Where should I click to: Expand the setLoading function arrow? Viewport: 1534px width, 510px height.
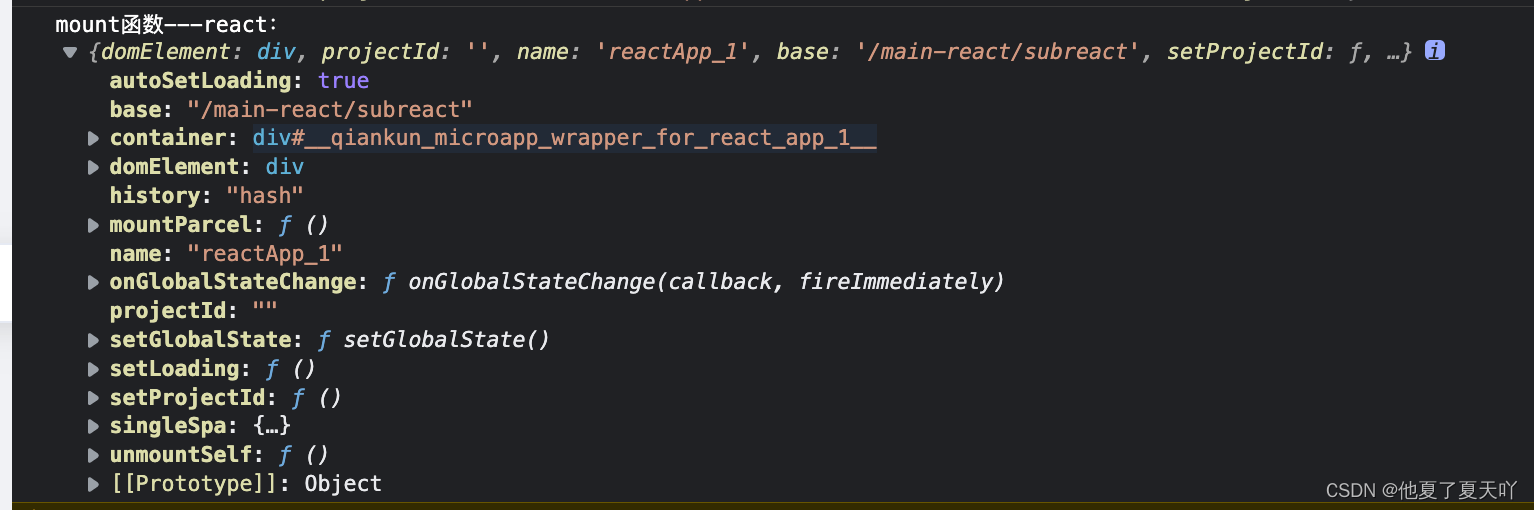[x=93, y=369]
